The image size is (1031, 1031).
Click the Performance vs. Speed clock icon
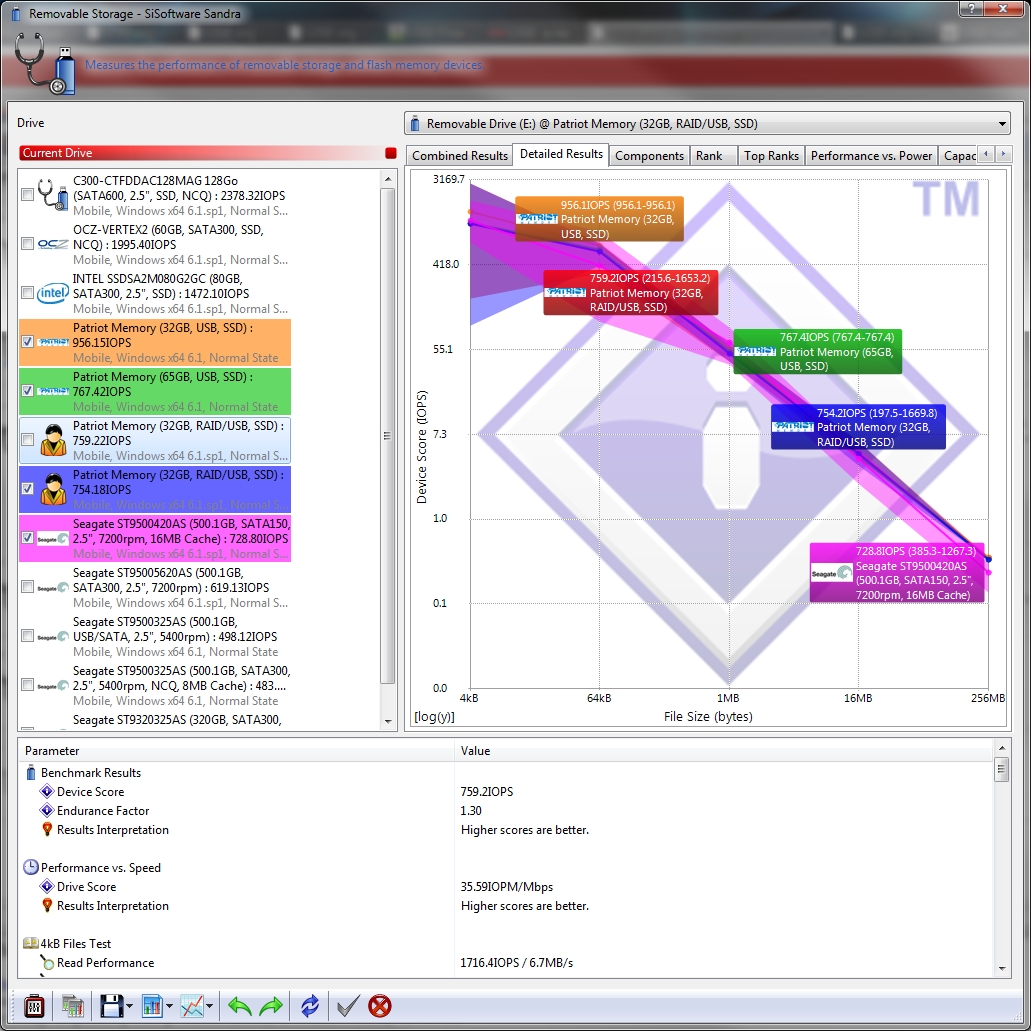tap(30, 867)
